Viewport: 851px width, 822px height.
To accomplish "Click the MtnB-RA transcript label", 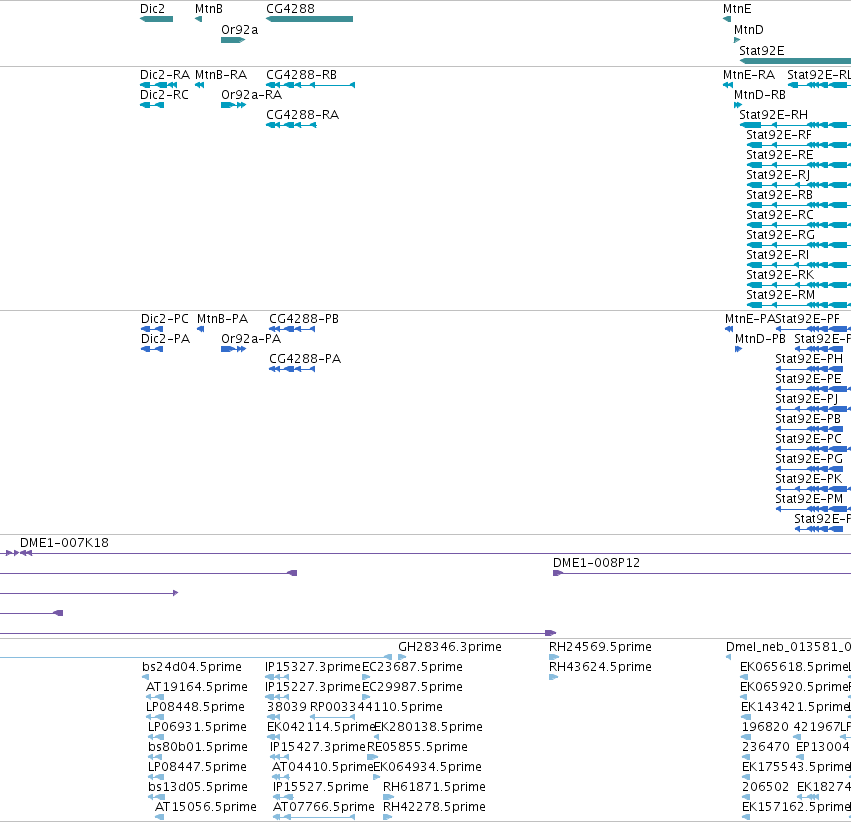I will click(x=221, y=74).
